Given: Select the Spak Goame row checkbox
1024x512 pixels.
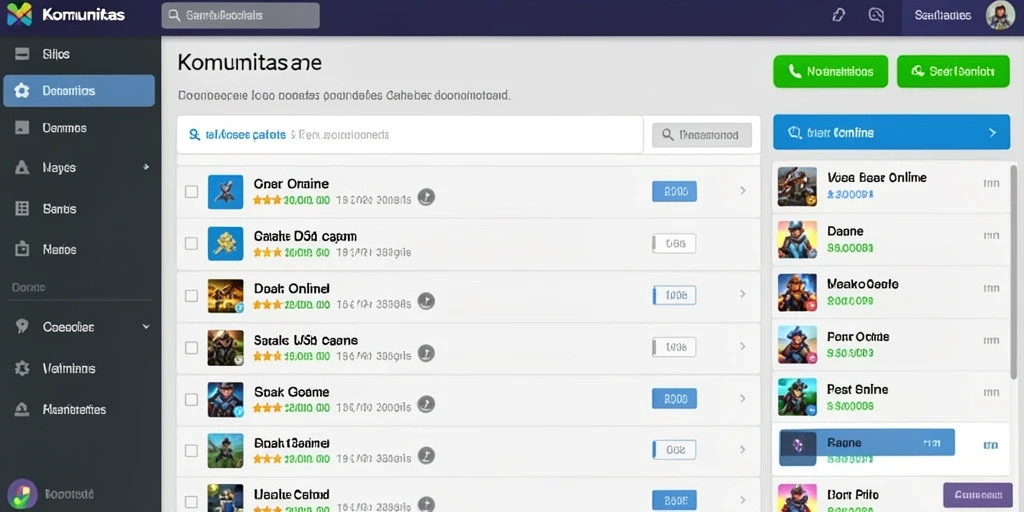Looking at the screenshot, I should pos(191,399).
